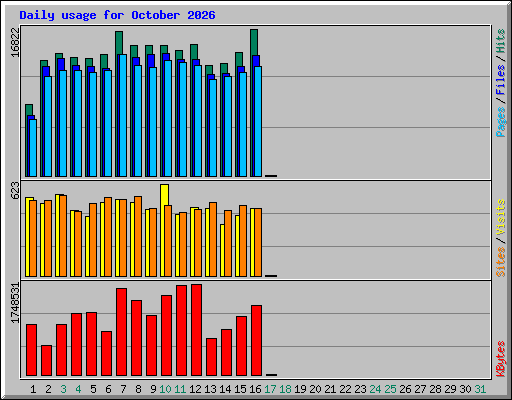Viewport: 512px width, 400px height.
Task: Click the 623 axis value
Action: (15, 190)
